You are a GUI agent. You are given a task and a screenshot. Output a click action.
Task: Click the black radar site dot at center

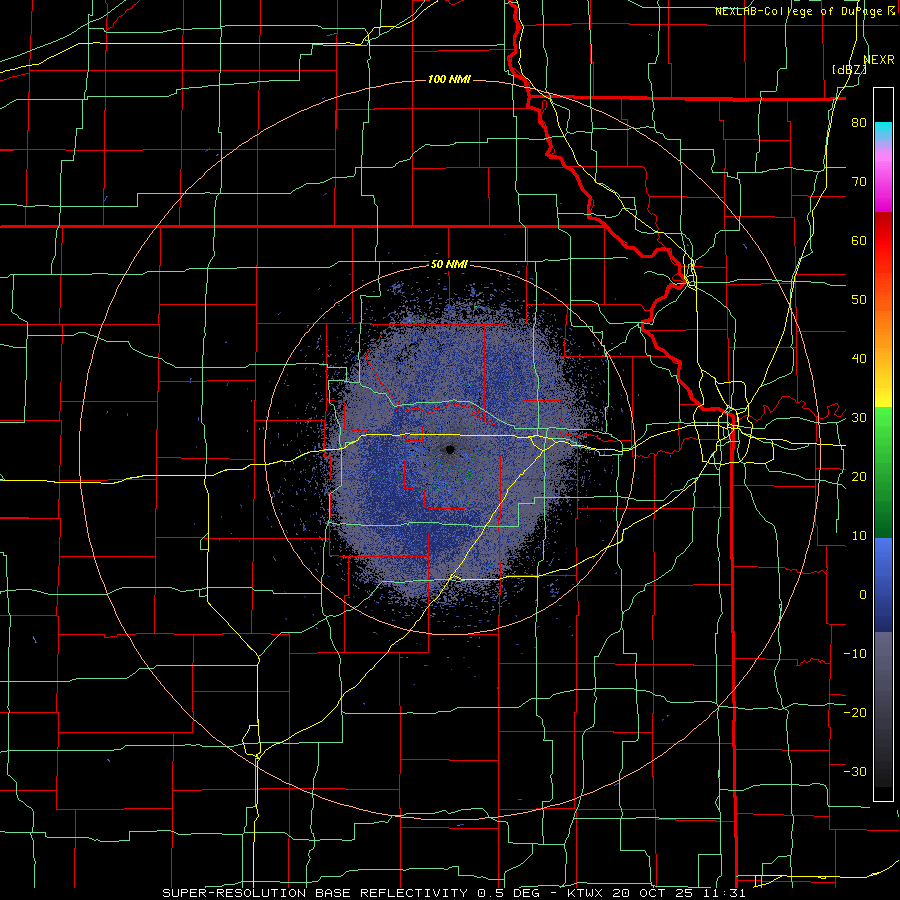tap(450, 449)
